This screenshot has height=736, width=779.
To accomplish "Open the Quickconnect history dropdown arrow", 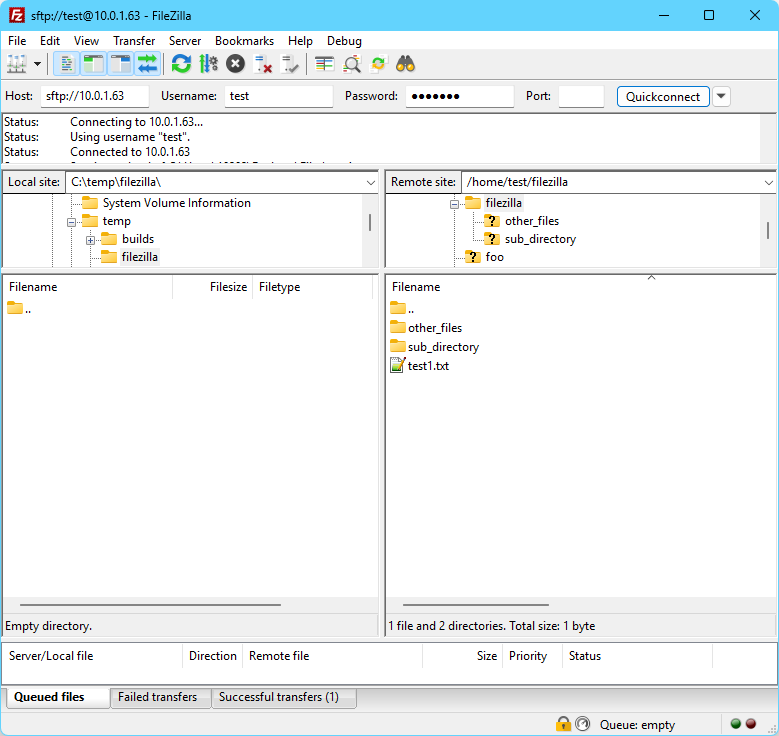I will coord(721,96).
